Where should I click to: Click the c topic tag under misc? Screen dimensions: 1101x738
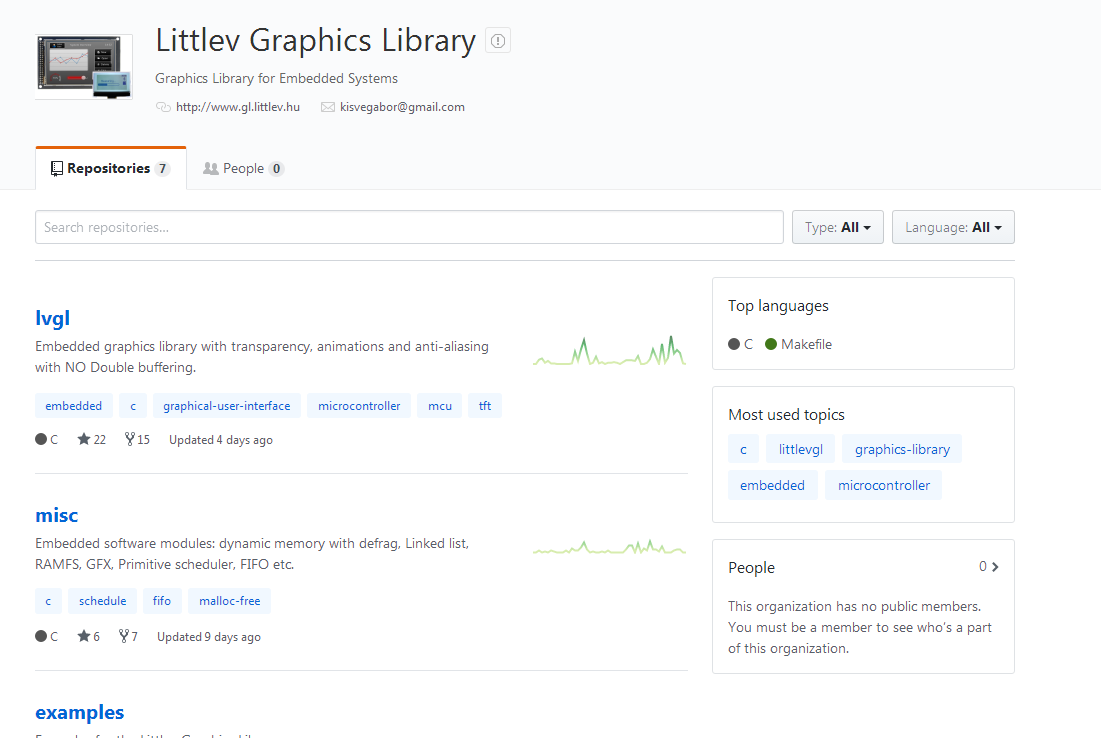point(48,601)
